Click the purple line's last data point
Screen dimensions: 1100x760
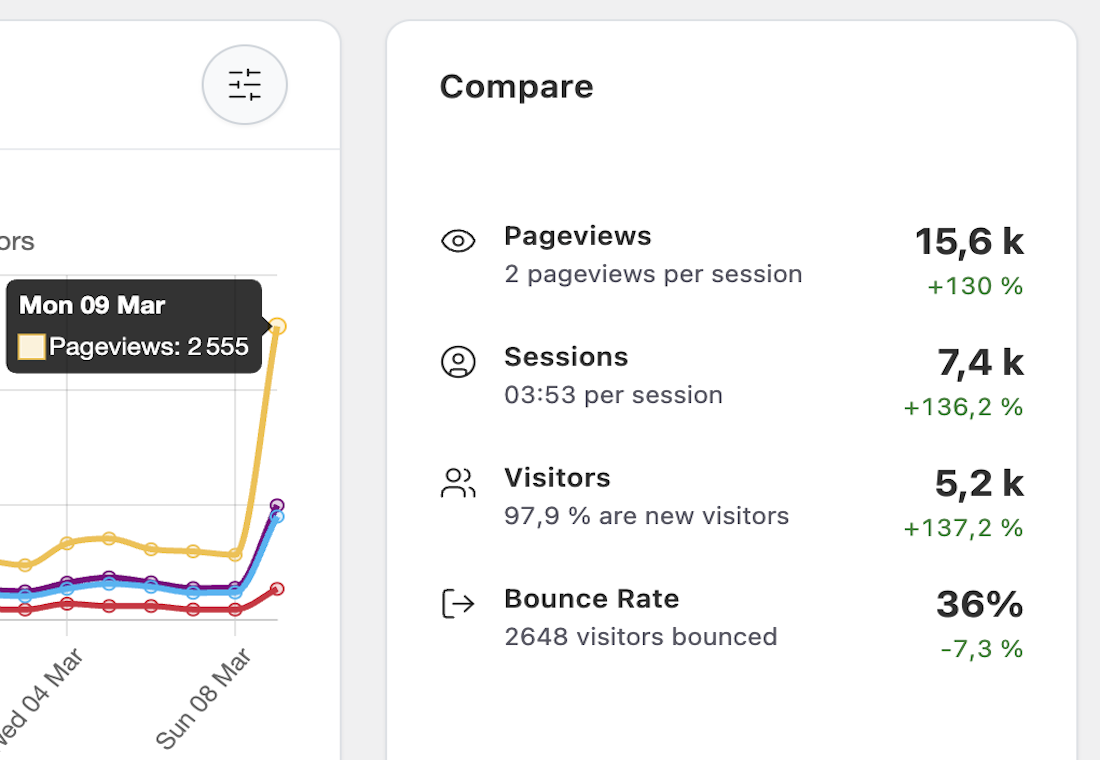pos(277,506)
